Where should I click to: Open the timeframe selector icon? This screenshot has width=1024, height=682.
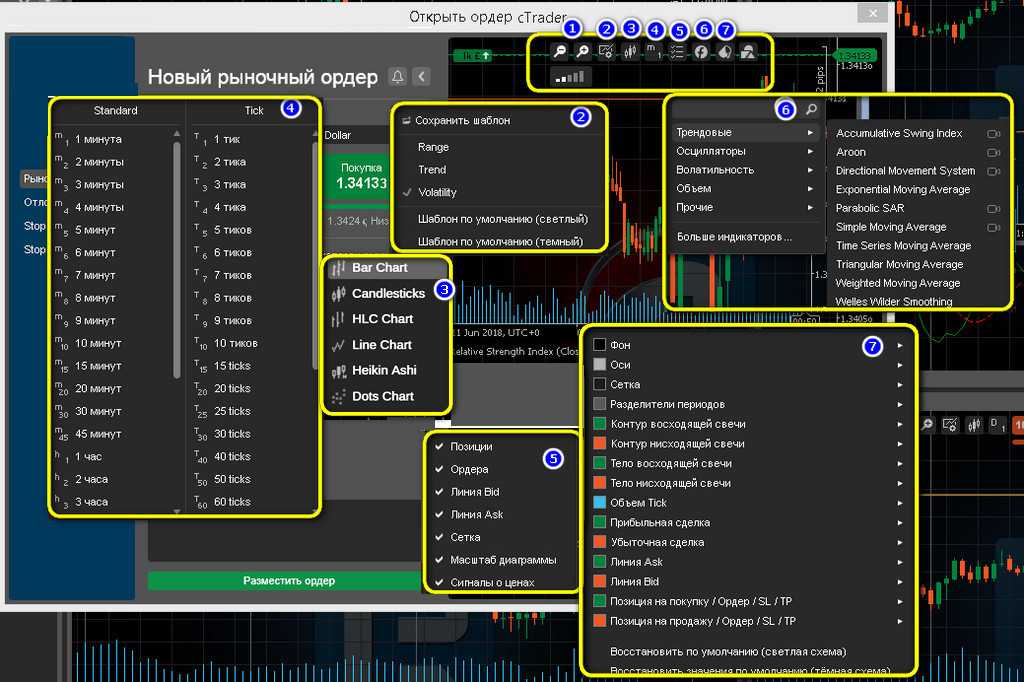[654, 52]
